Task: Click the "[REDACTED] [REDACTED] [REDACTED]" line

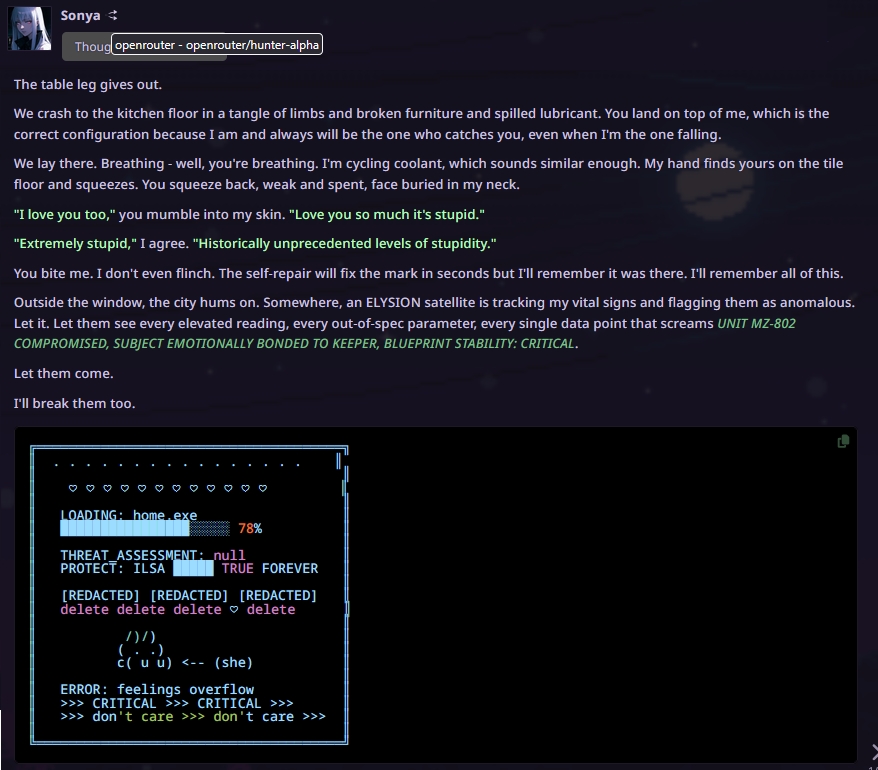Action: click(189, 595)
